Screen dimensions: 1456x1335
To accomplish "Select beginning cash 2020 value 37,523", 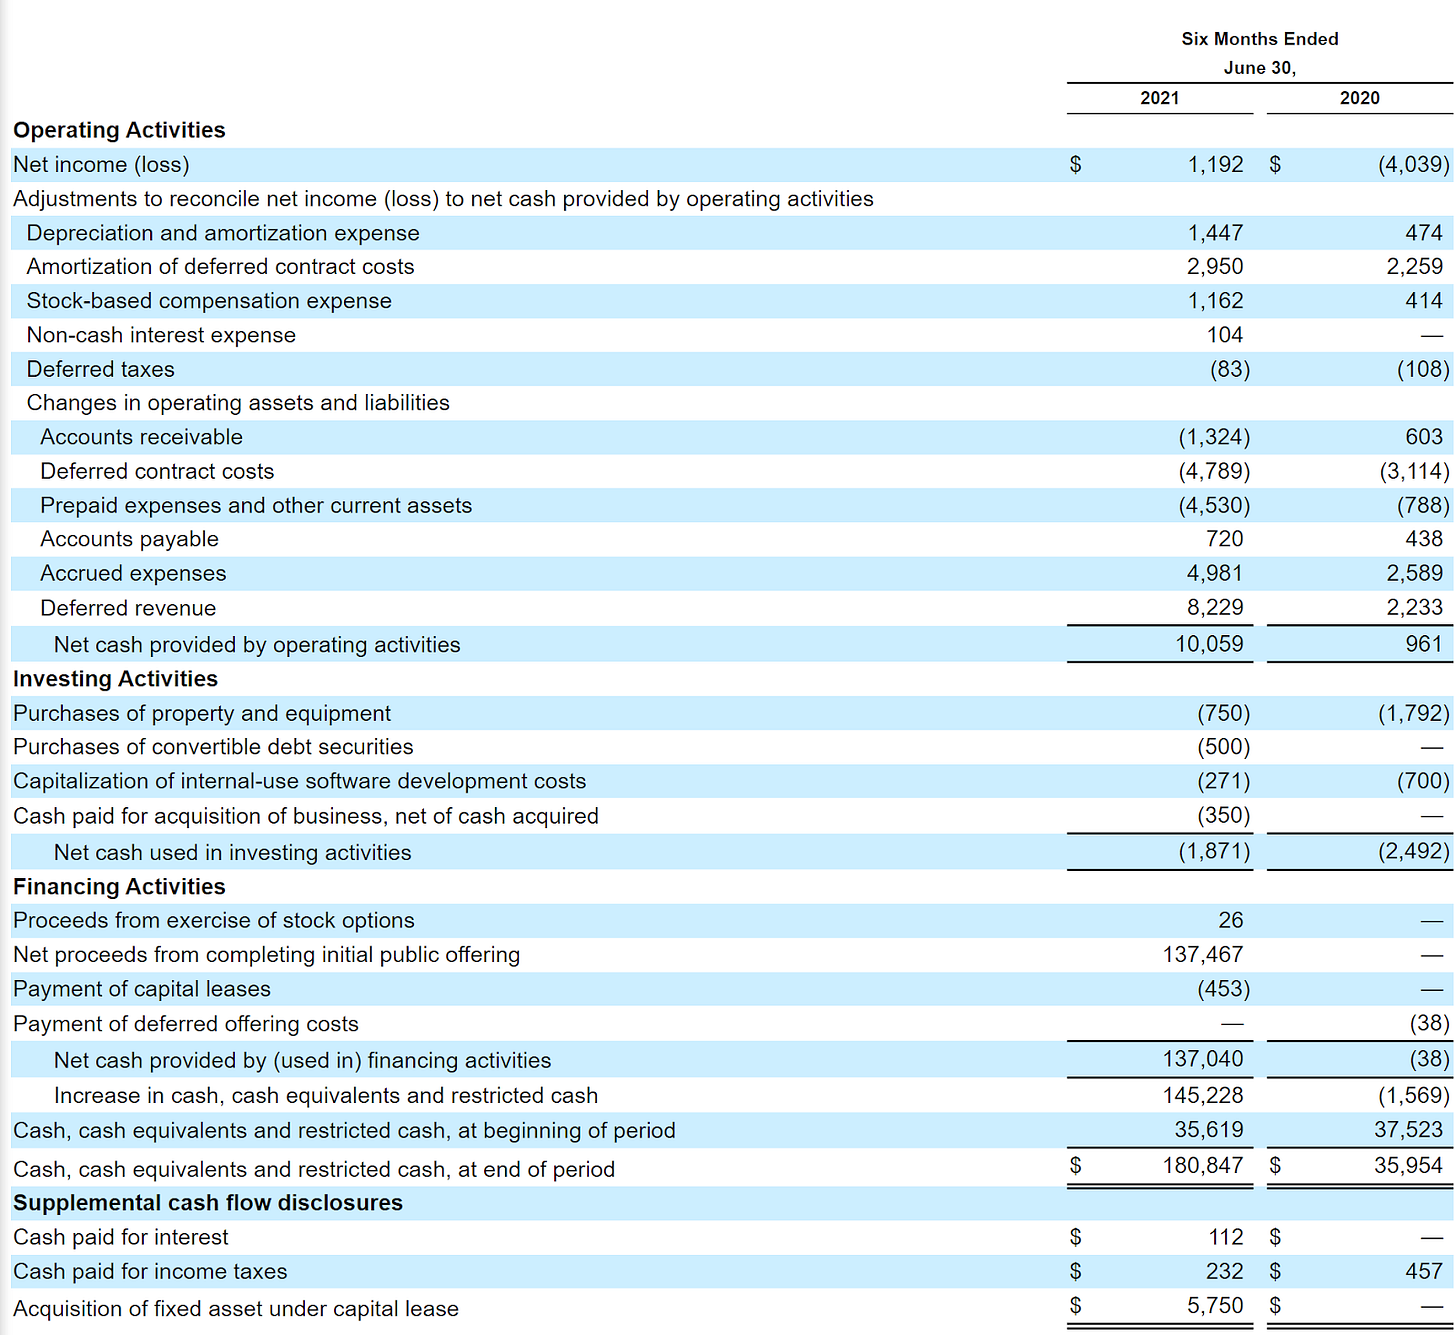I will point(1408,1130).
